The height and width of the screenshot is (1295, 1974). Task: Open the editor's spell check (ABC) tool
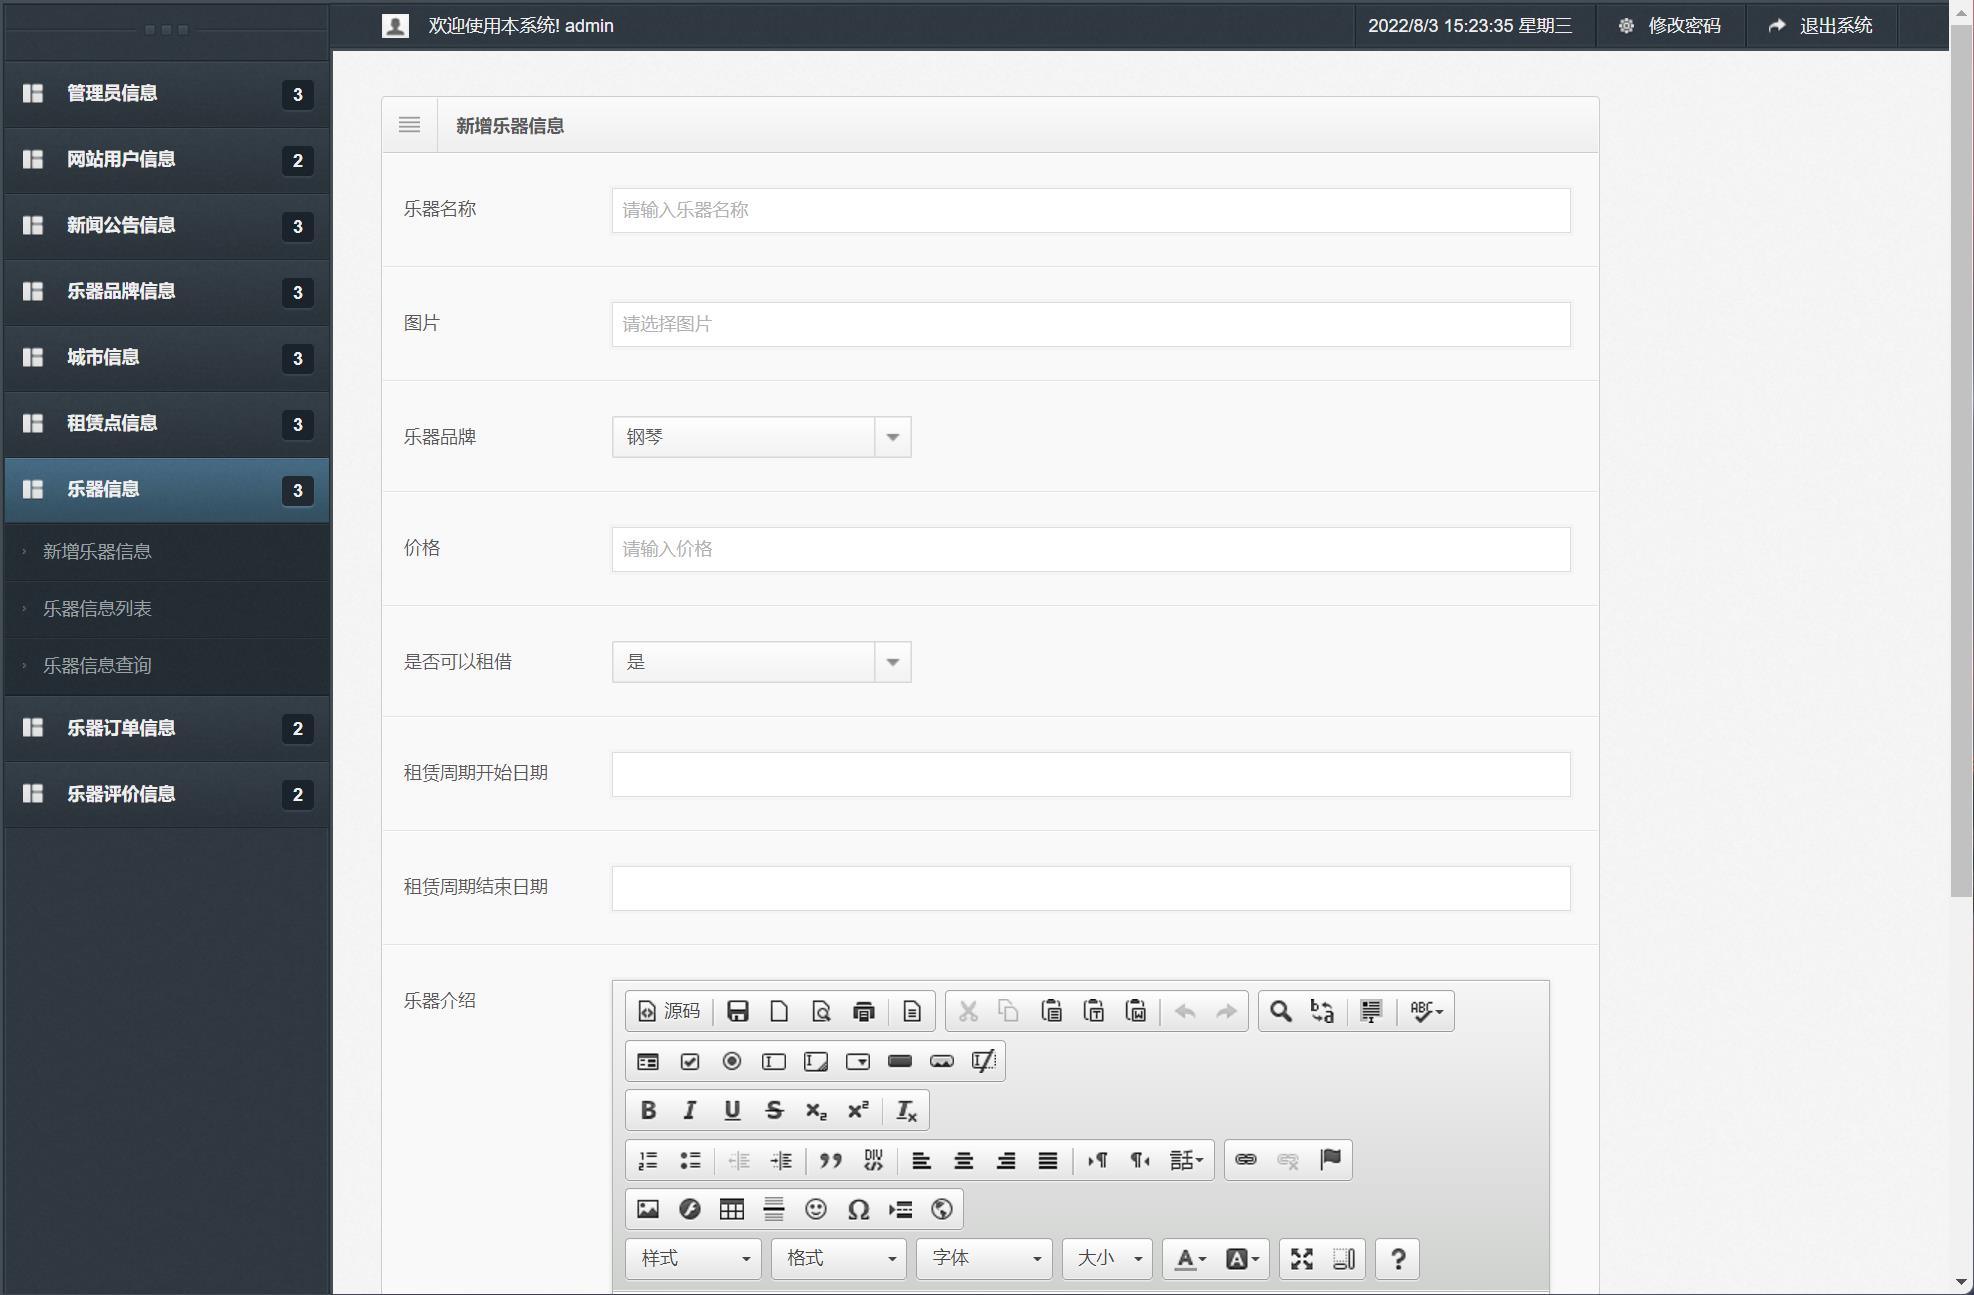click(1424, 1011)
